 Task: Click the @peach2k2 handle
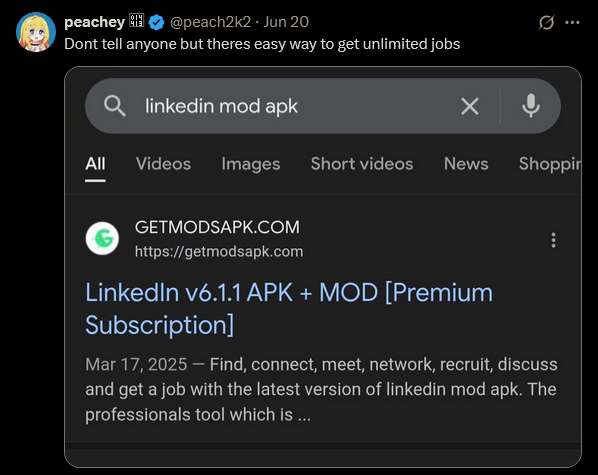coord(210,22)
